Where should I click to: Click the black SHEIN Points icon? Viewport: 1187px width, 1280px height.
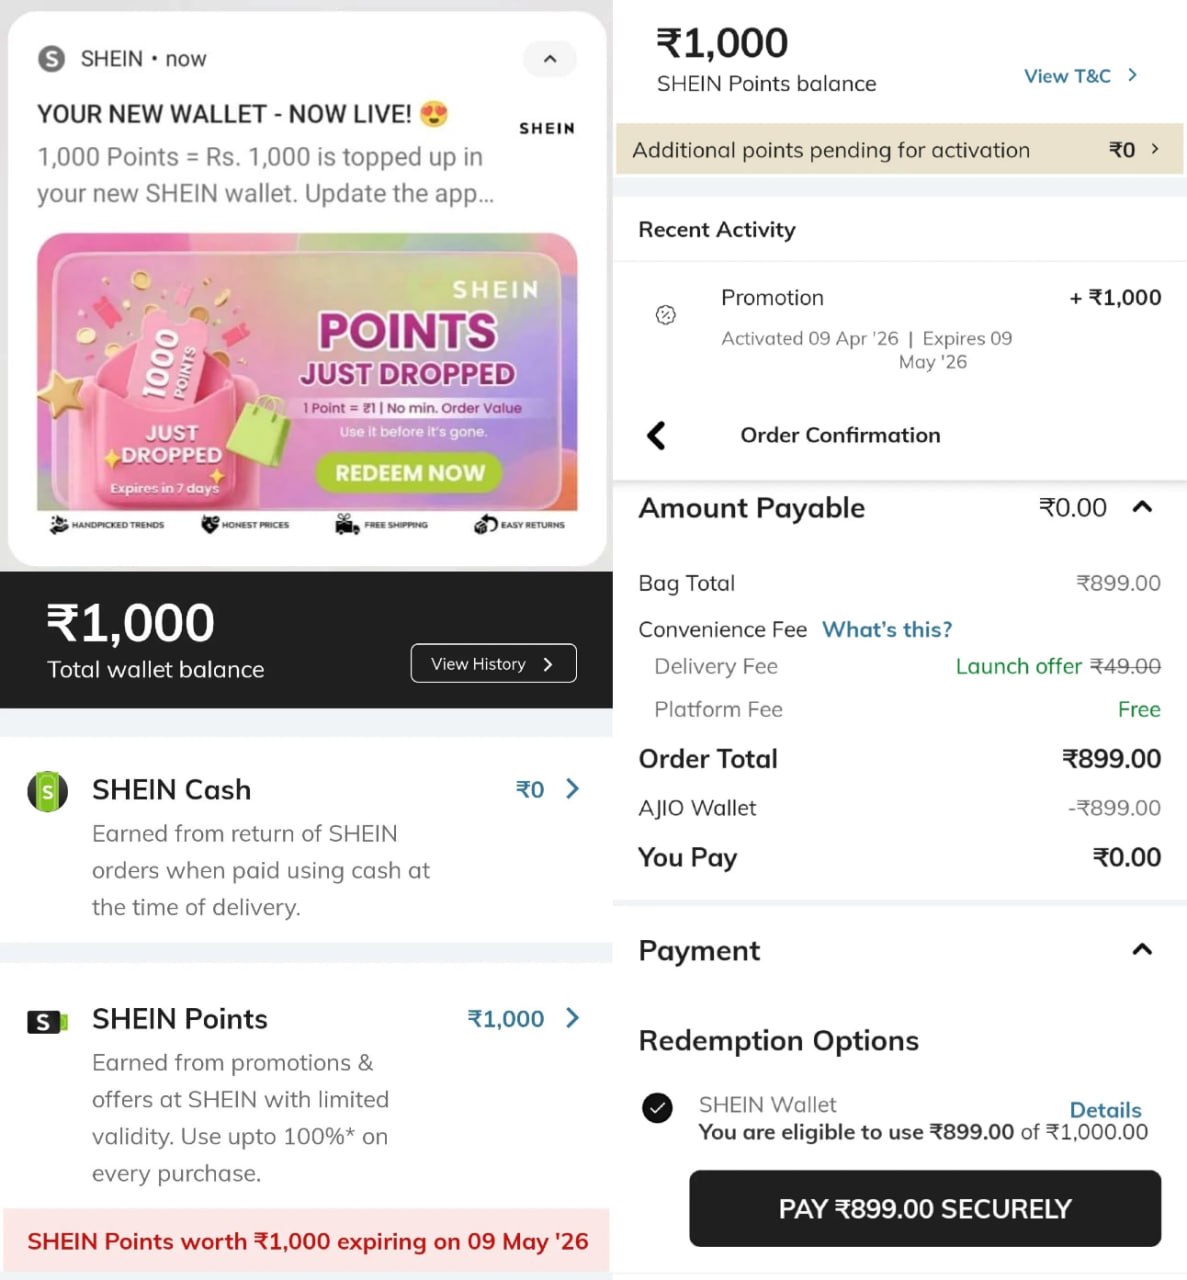coord(46,1021)
